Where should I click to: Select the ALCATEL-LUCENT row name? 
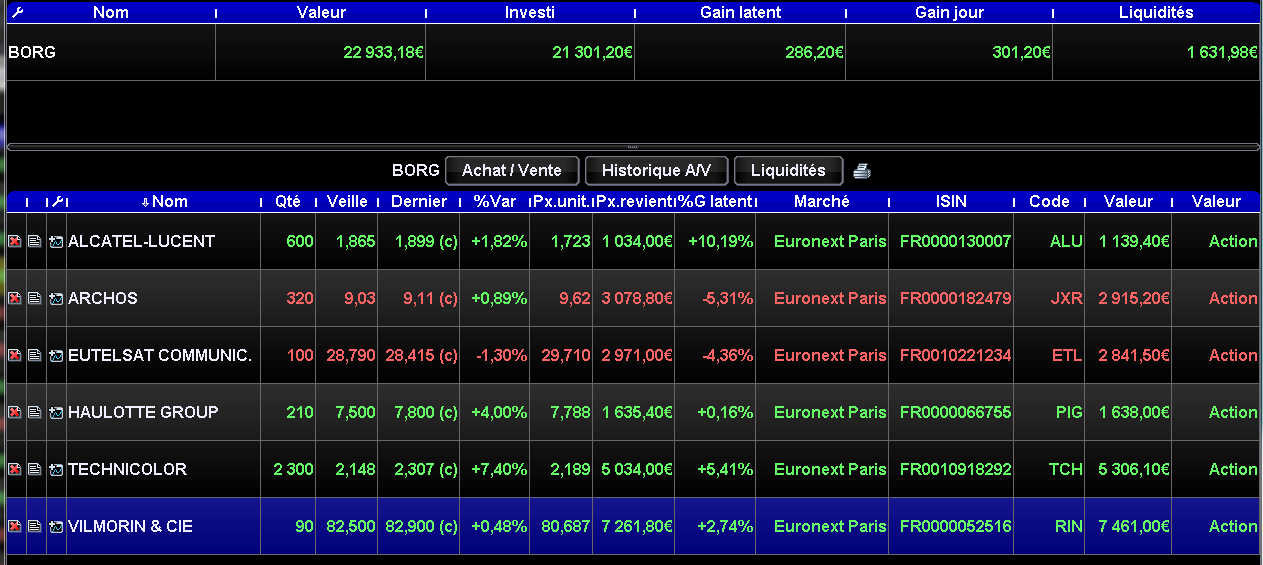coord(141,242)
